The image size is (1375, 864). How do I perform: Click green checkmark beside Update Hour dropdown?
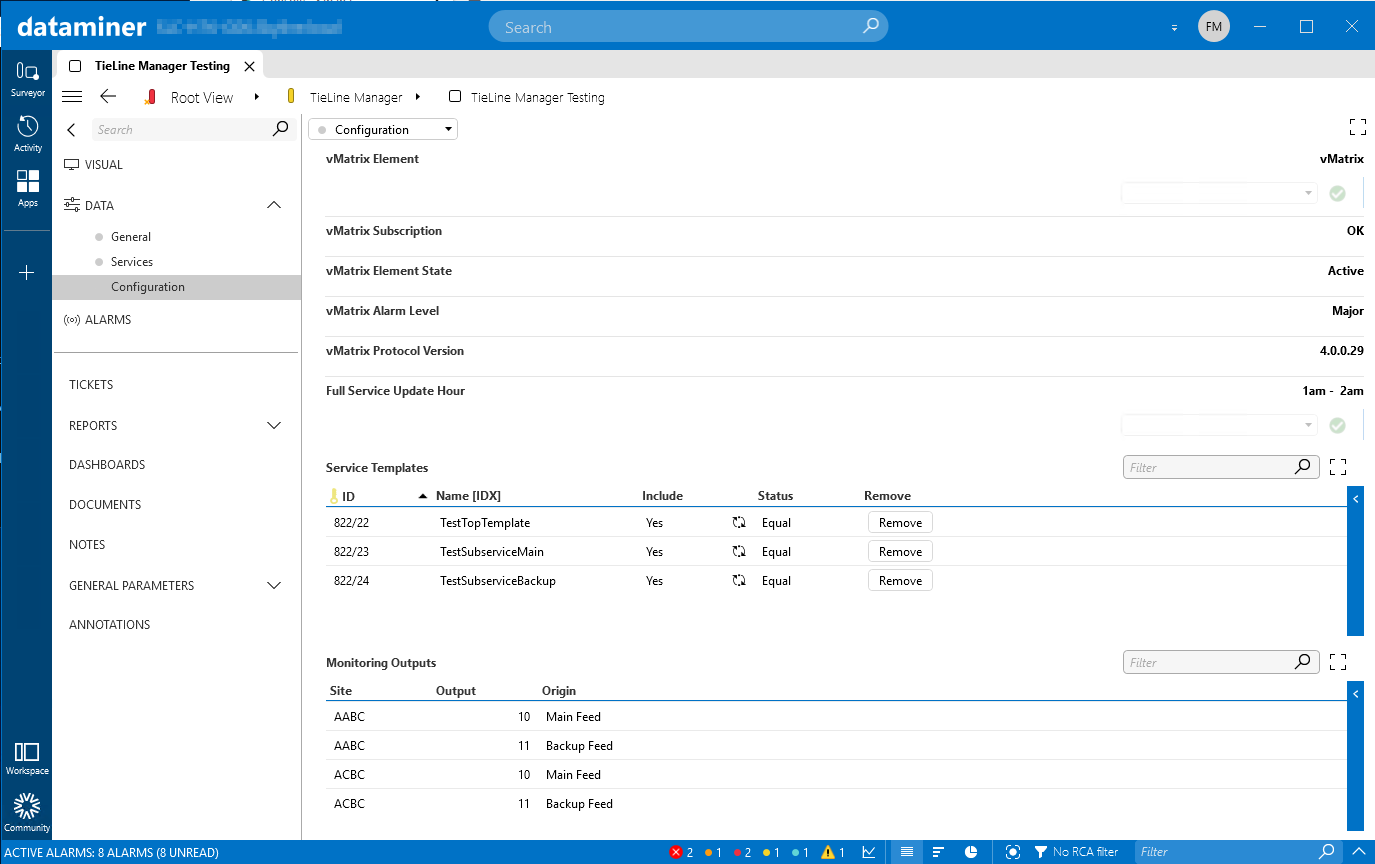(x=1337, y=425)
